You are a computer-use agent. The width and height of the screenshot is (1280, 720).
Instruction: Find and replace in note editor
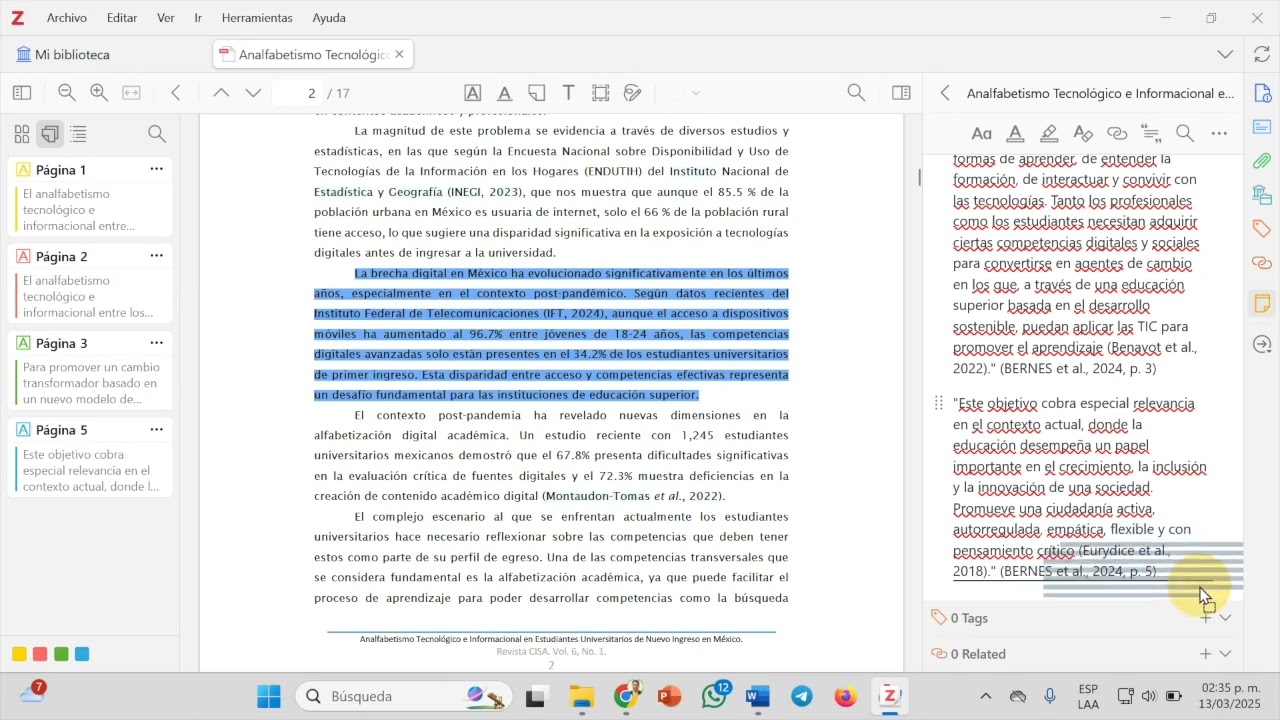click(1185, 134)
